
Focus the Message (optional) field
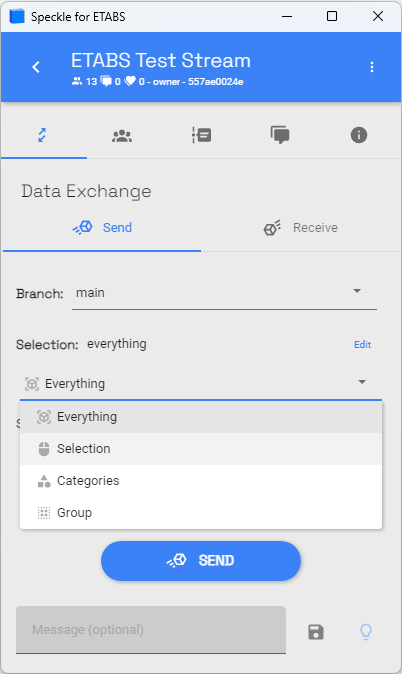tap(151, 630)
